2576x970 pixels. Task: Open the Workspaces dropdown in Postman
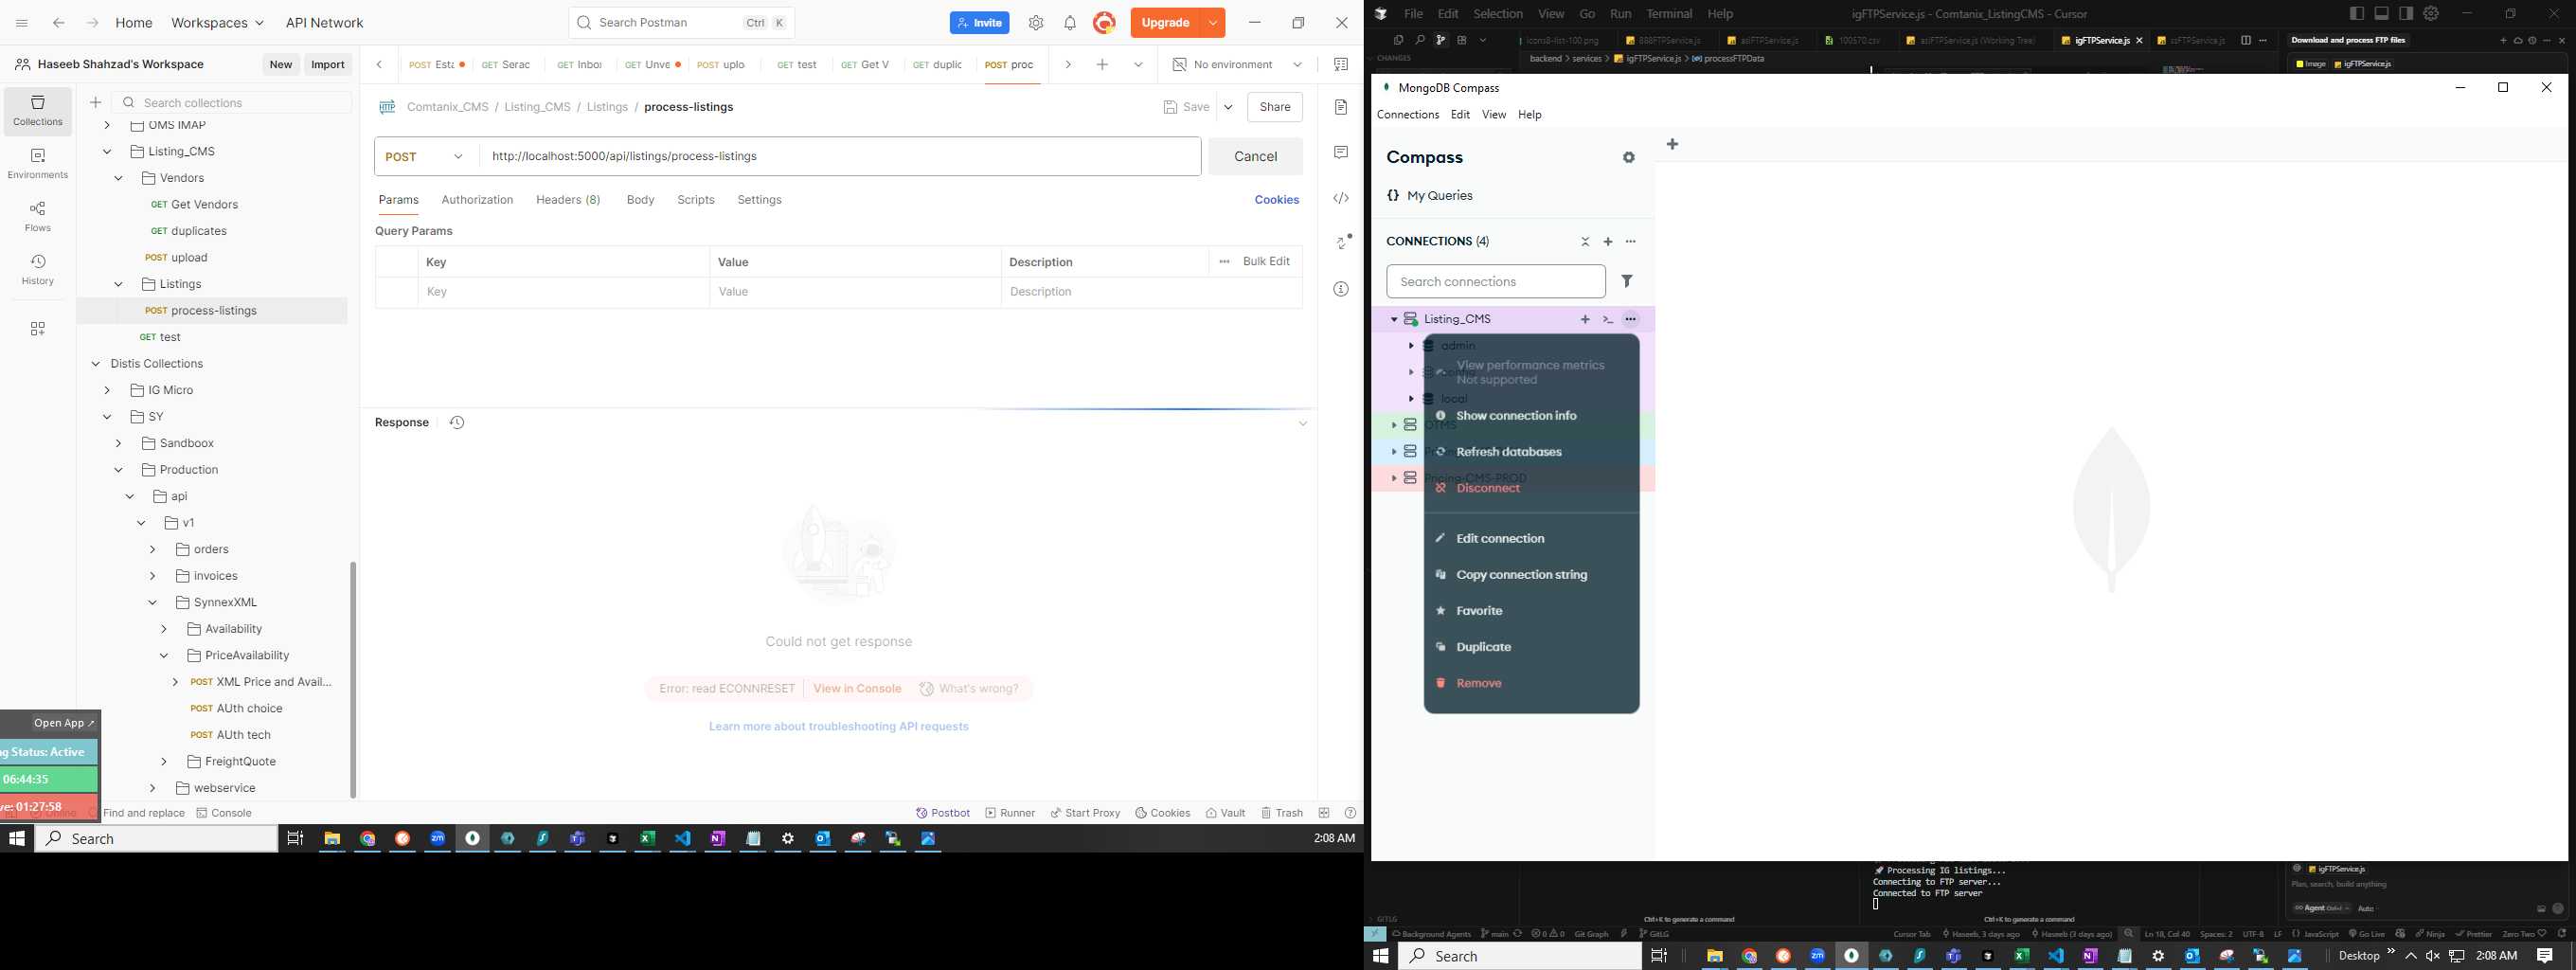(x=217, y=23)
